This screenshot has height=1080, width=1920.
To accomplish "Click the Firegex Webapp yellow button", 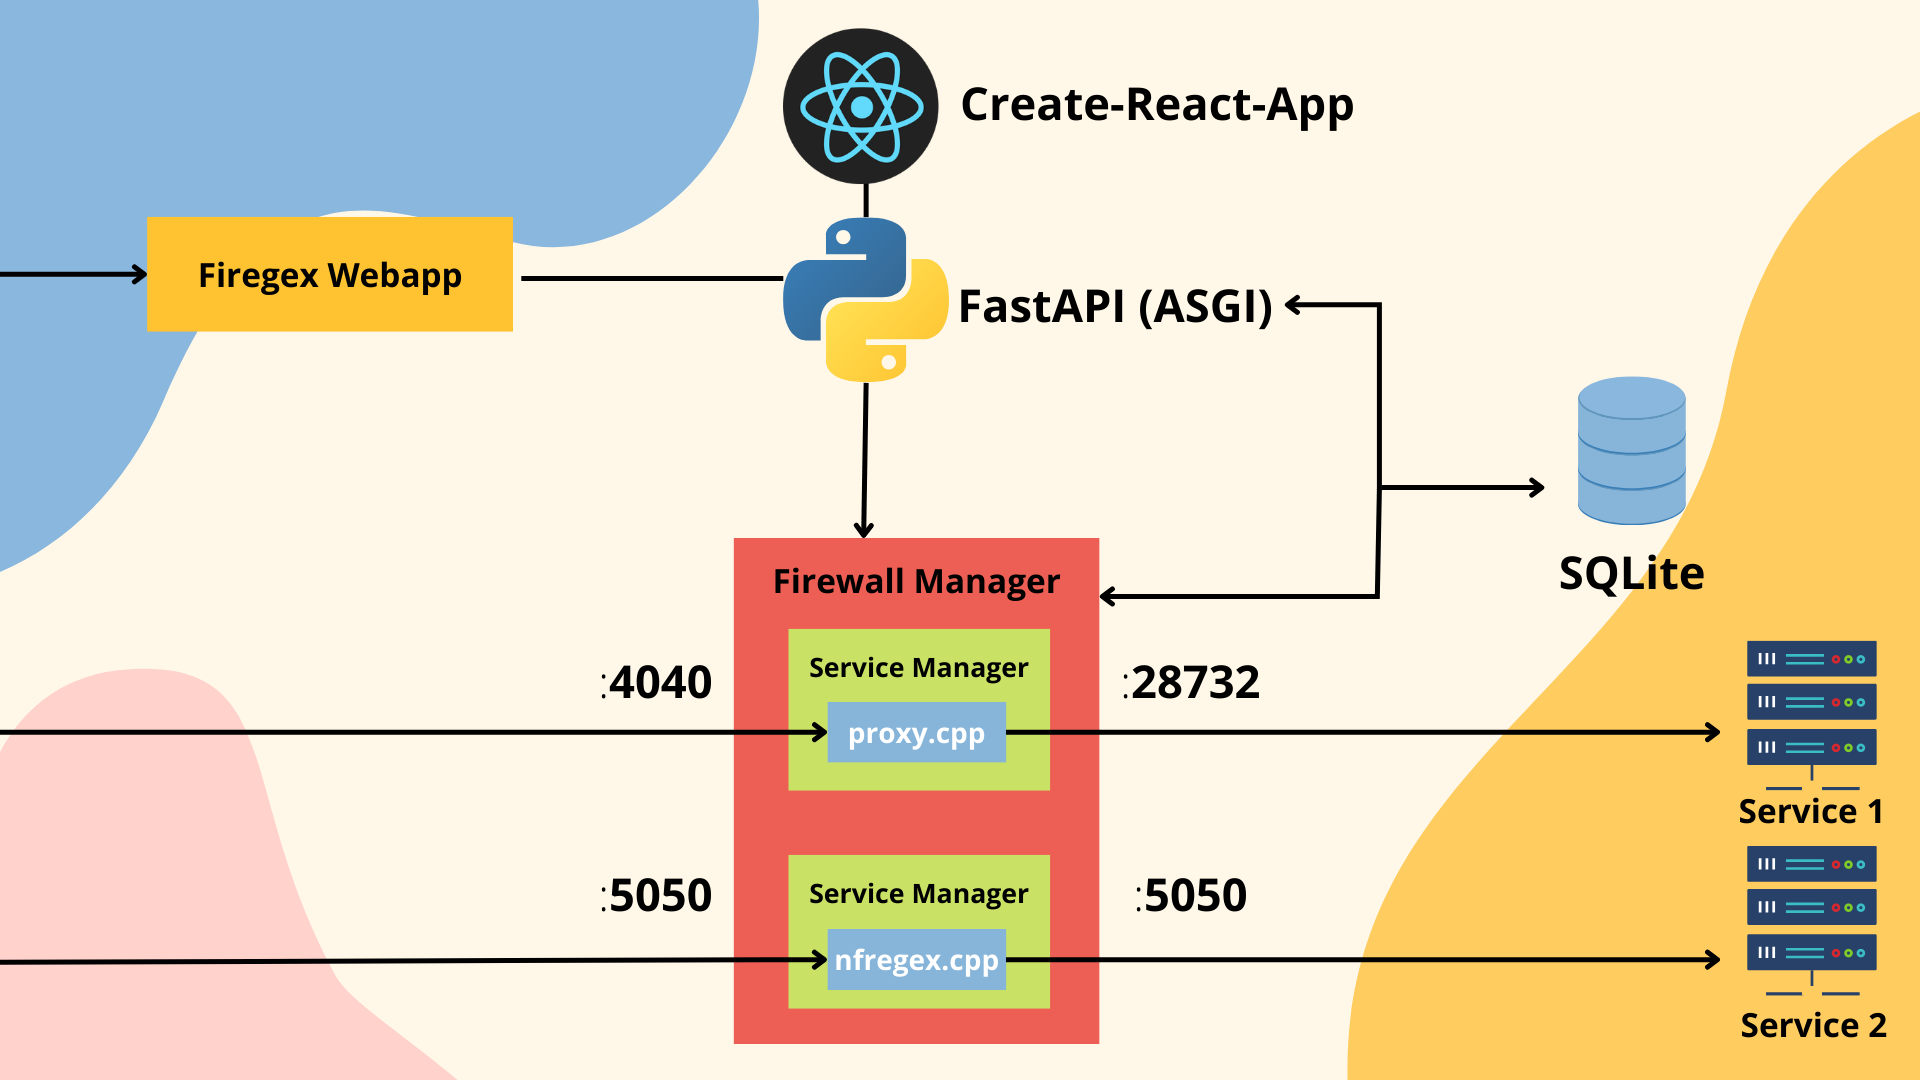I will click(330, 273).
